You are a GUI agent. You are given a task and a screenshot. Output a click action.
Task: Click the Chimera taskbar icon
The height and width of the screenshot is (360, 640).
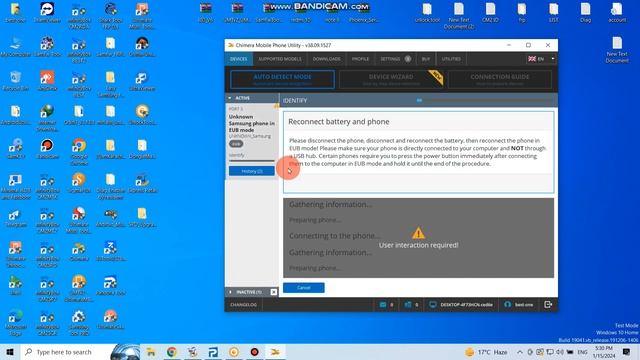point(275,352)
